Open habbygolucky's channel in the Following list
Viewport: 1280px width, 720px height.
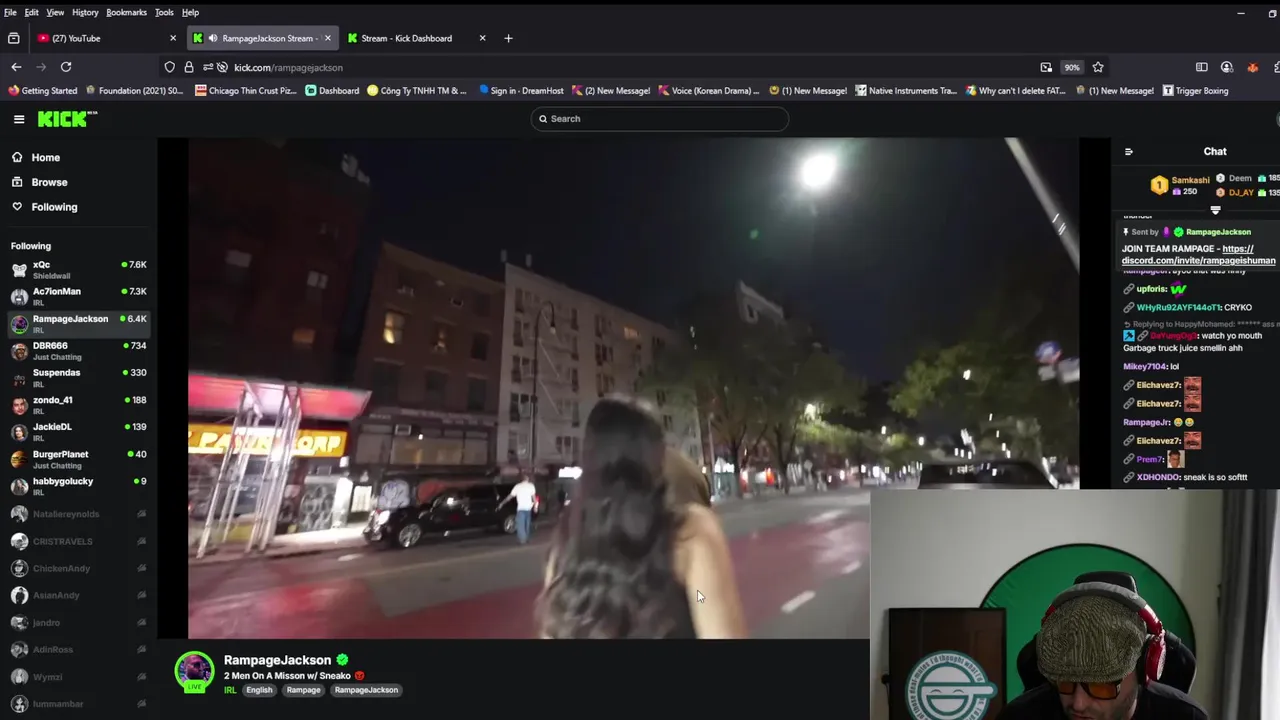pyautogui.click(x=78, y=486)
